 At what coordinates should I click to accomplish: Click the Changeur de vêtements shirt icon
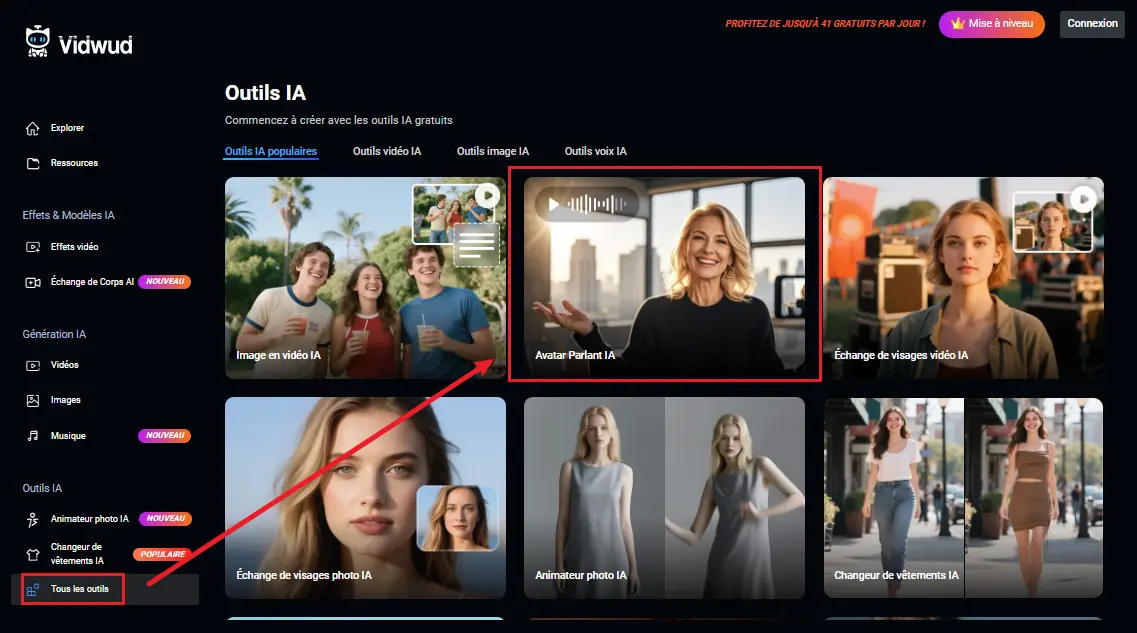32,554
